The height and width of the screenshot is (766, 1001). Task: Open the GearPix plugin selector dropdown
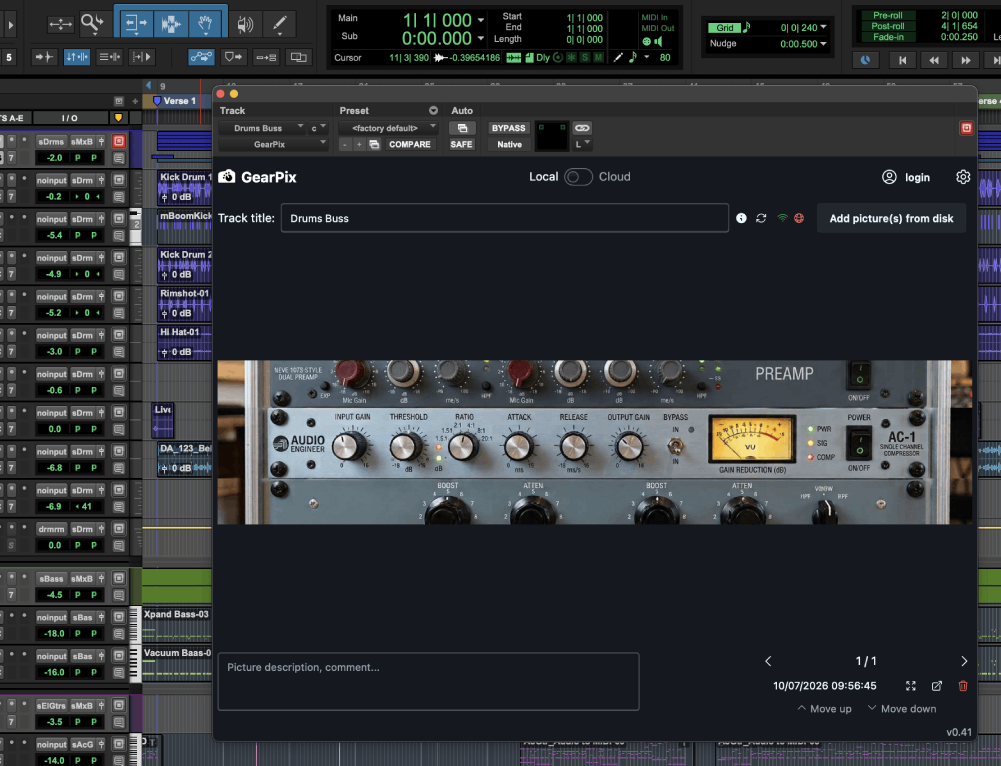(273, 144)
